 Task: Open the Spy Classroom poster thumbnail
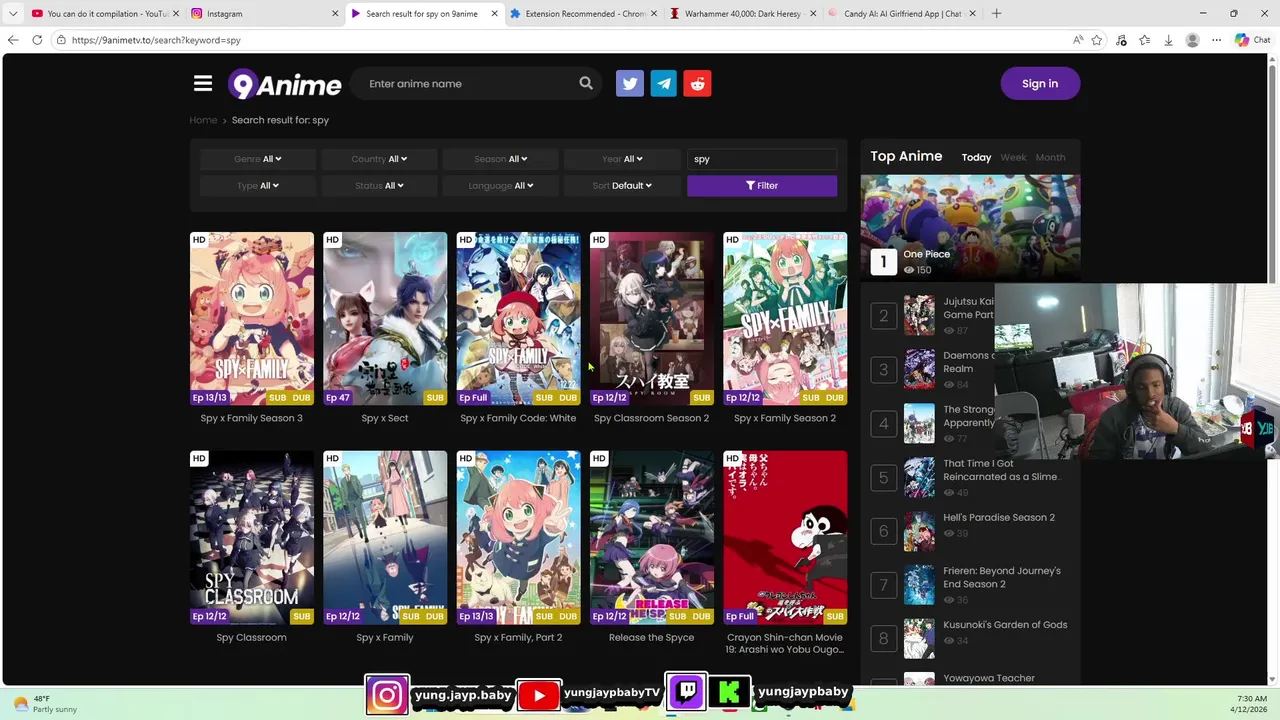(x=251, y=537)
